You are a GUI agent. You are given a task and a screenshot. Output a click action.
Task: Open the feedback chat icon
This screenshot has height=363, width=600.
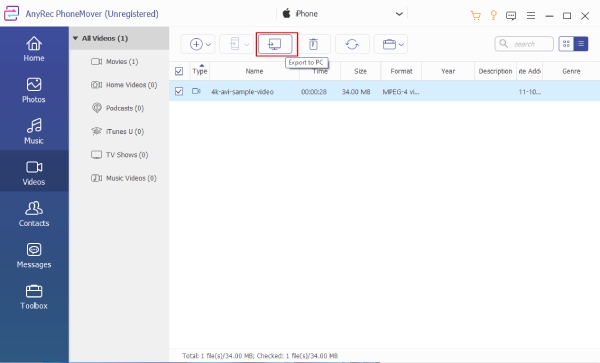point(511,16)
